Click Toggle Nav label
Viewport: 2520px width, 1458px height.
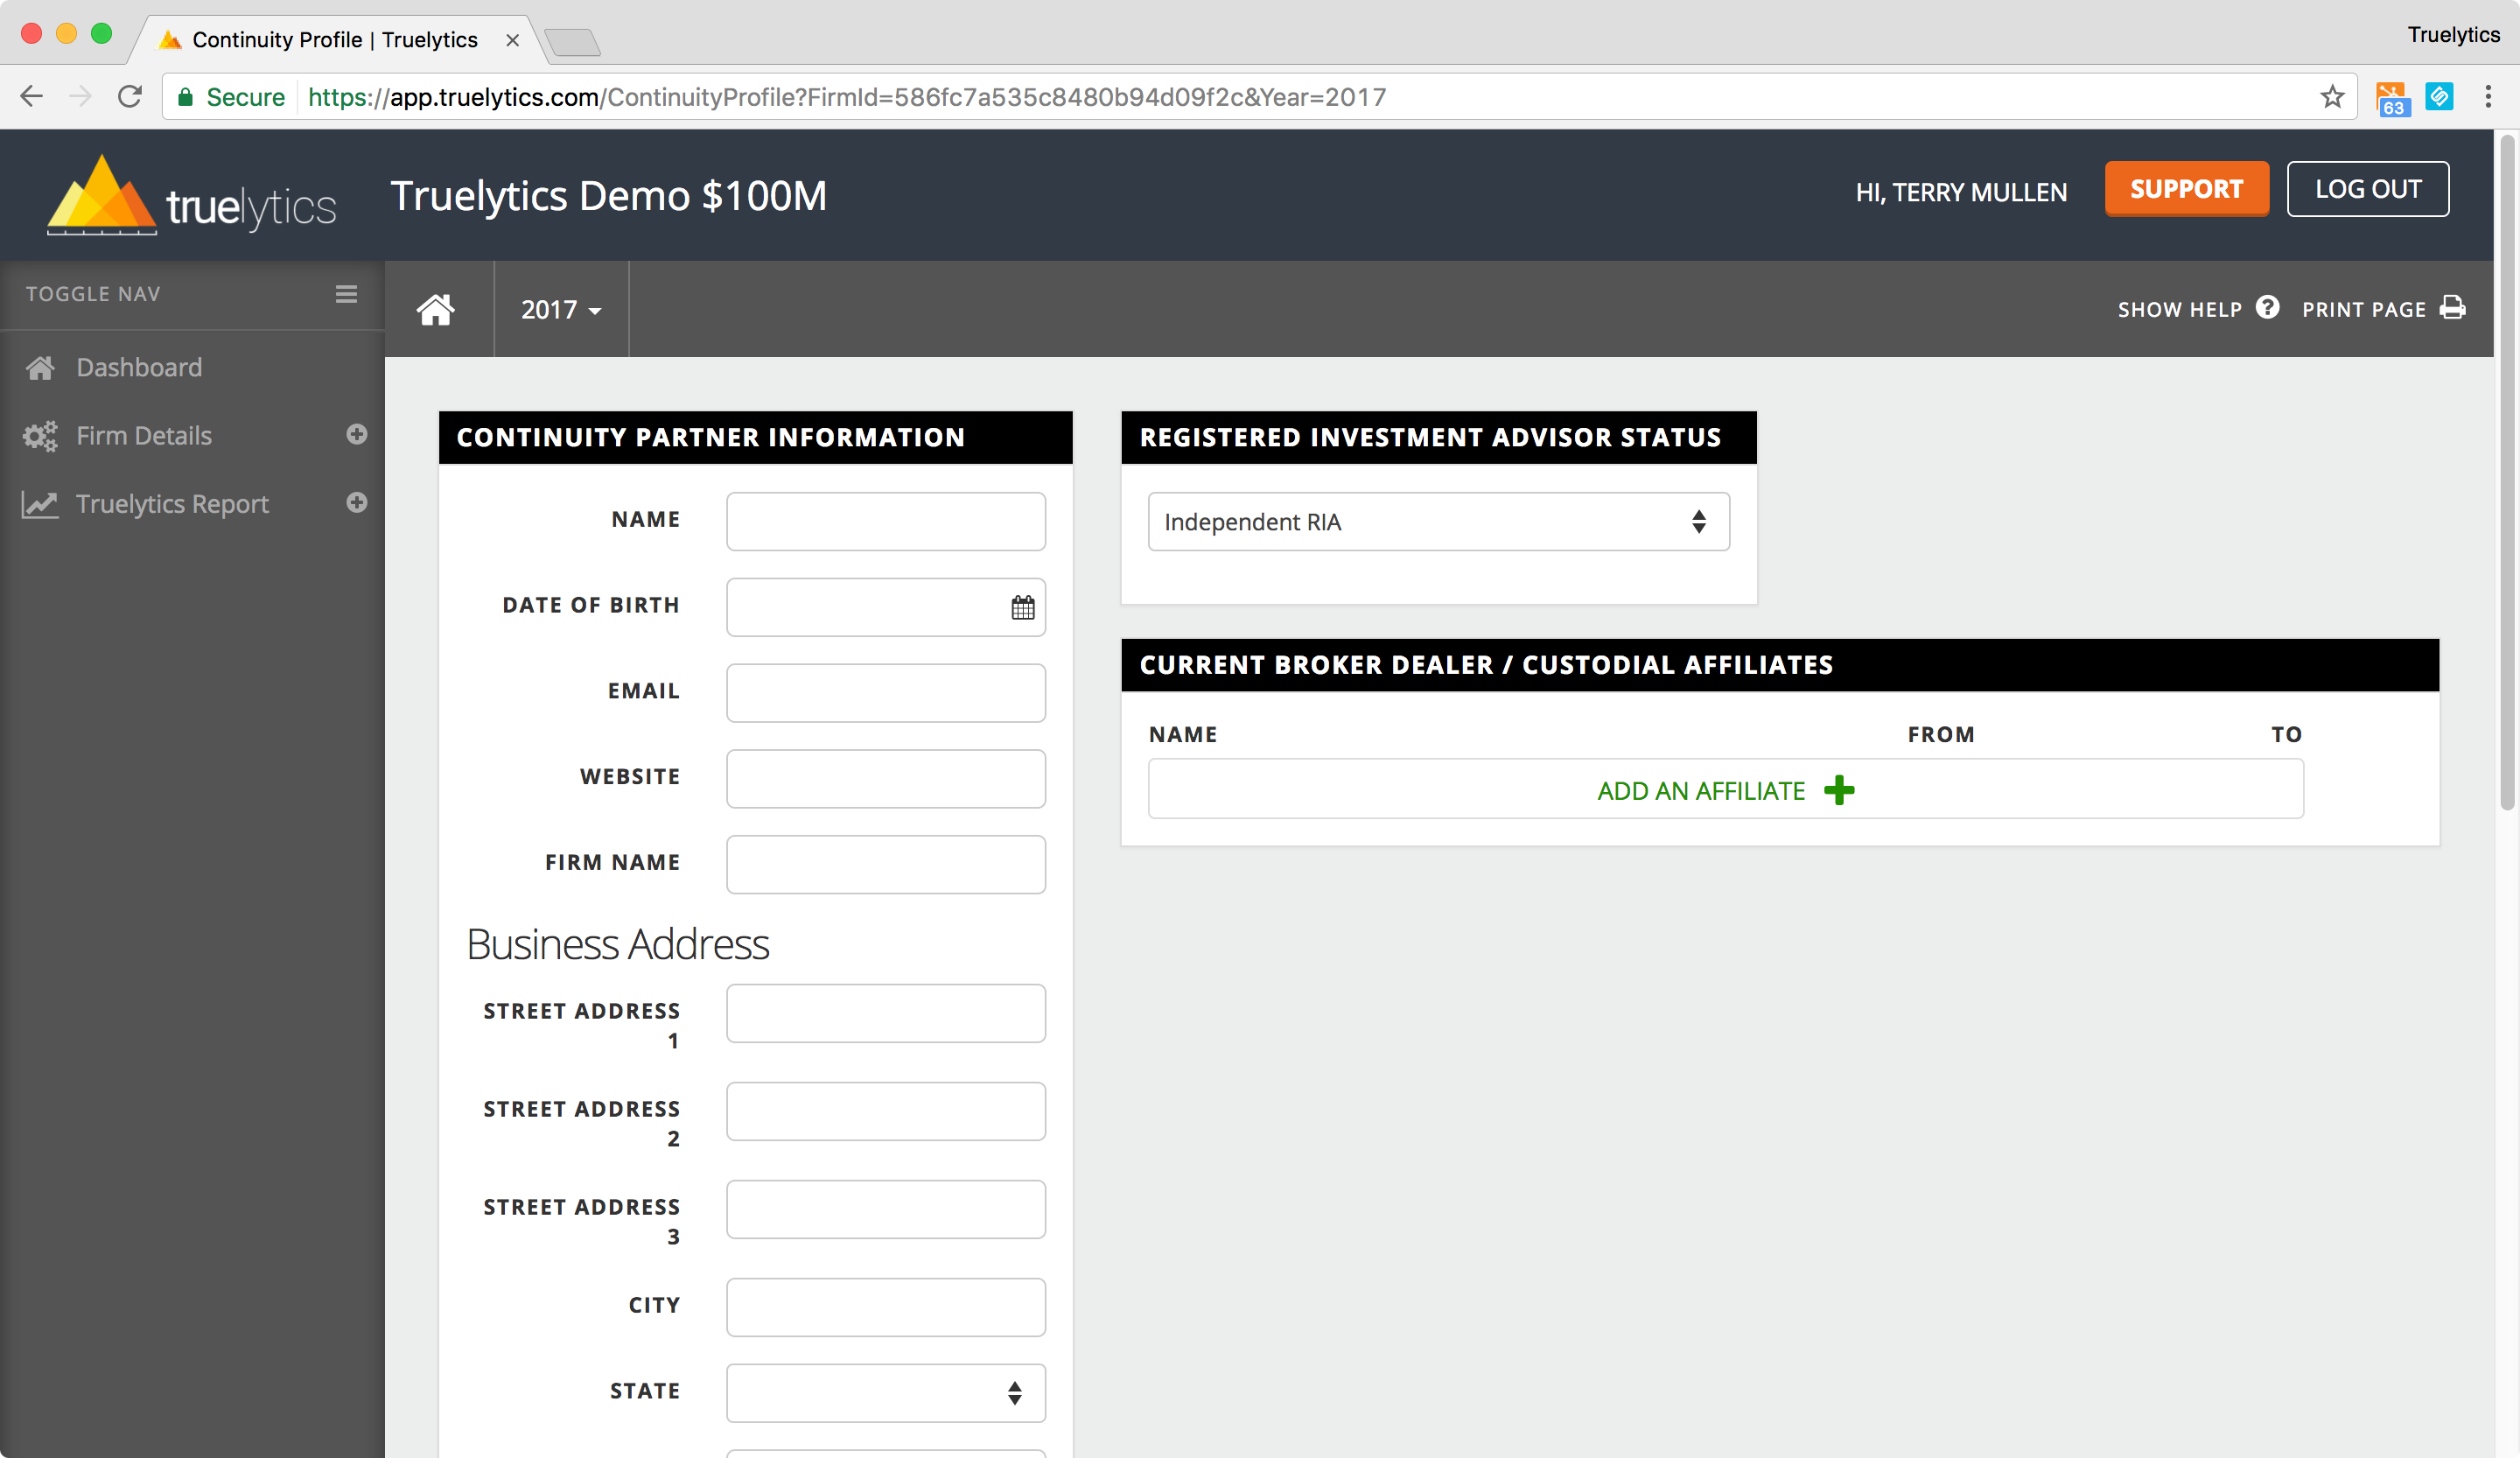[x=93, y=294]
